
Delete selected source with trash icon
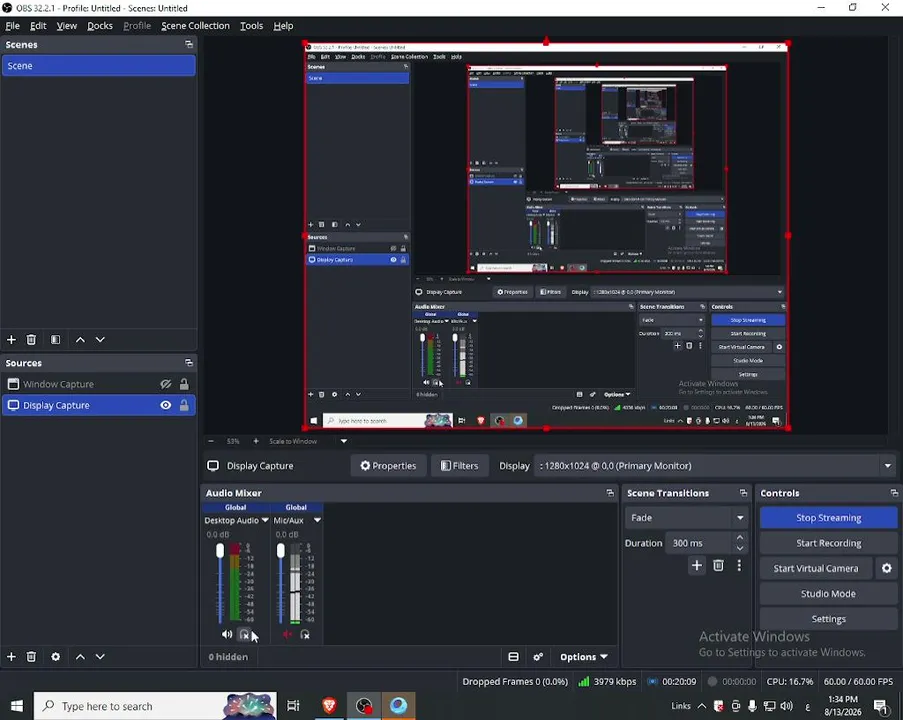click(x=31, y=657)
